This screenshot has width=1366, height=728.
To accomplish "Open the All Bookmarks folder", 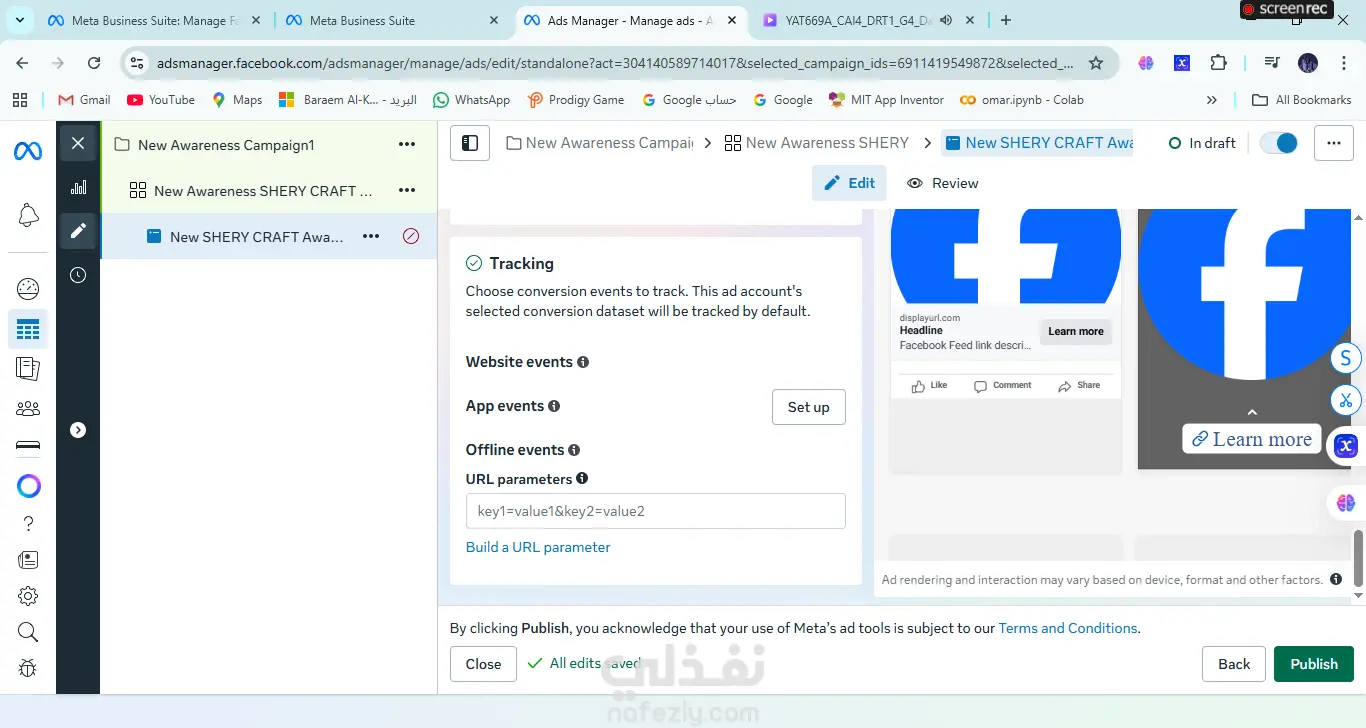I will coord(1302,100).
